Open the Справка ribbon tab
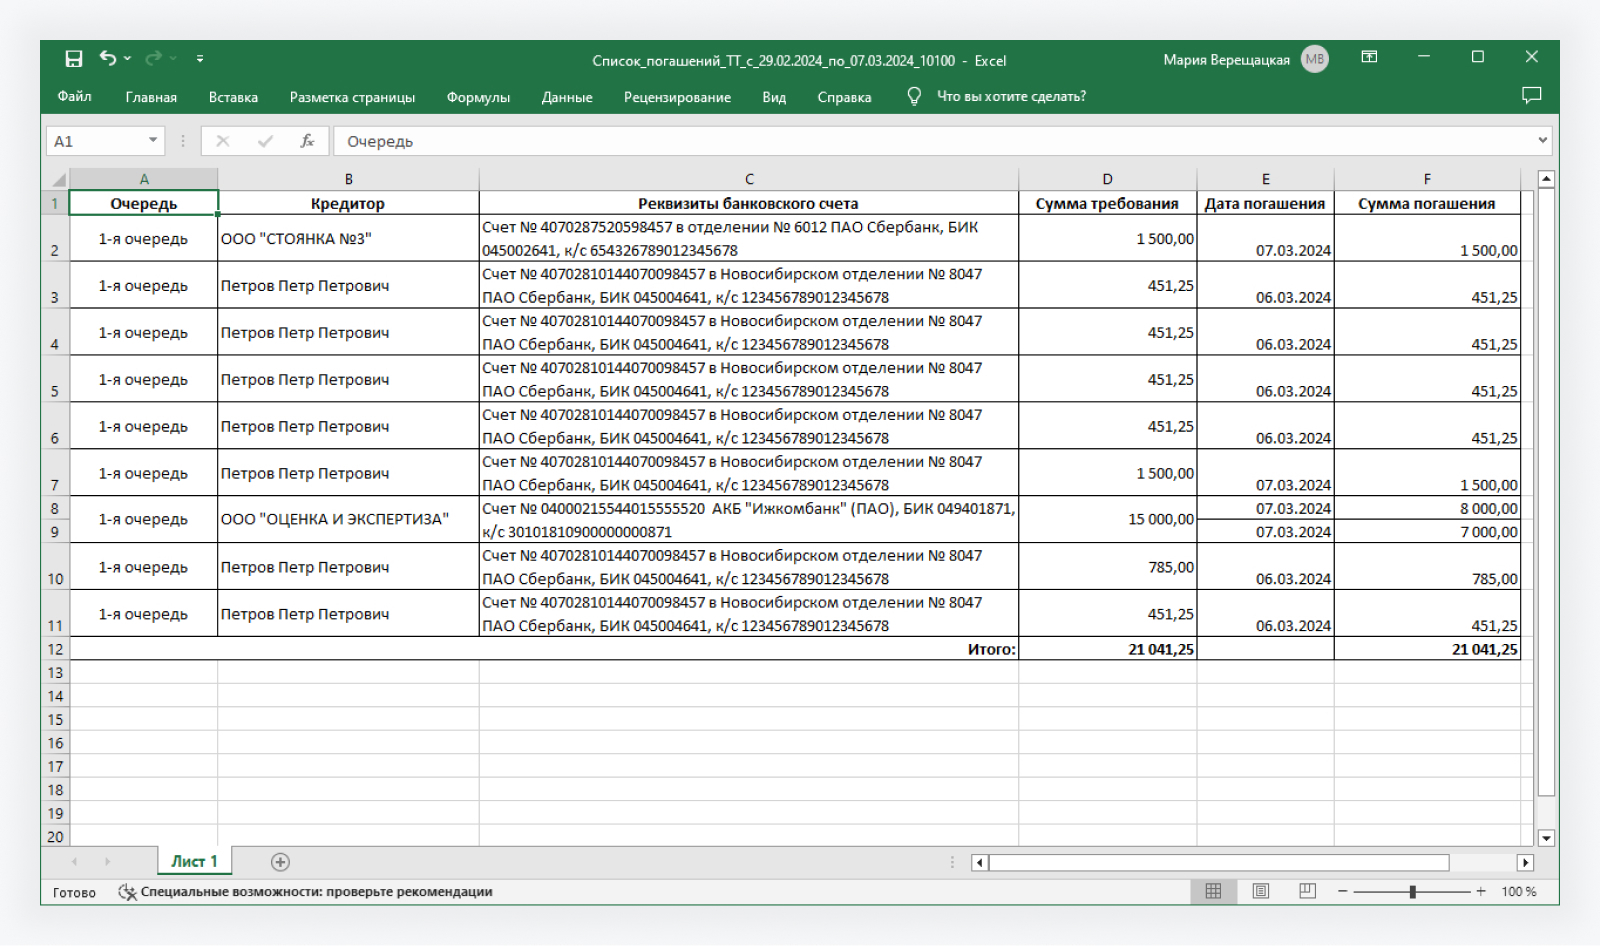Viewport: 1600px width, 946px height. coord(844,97)
